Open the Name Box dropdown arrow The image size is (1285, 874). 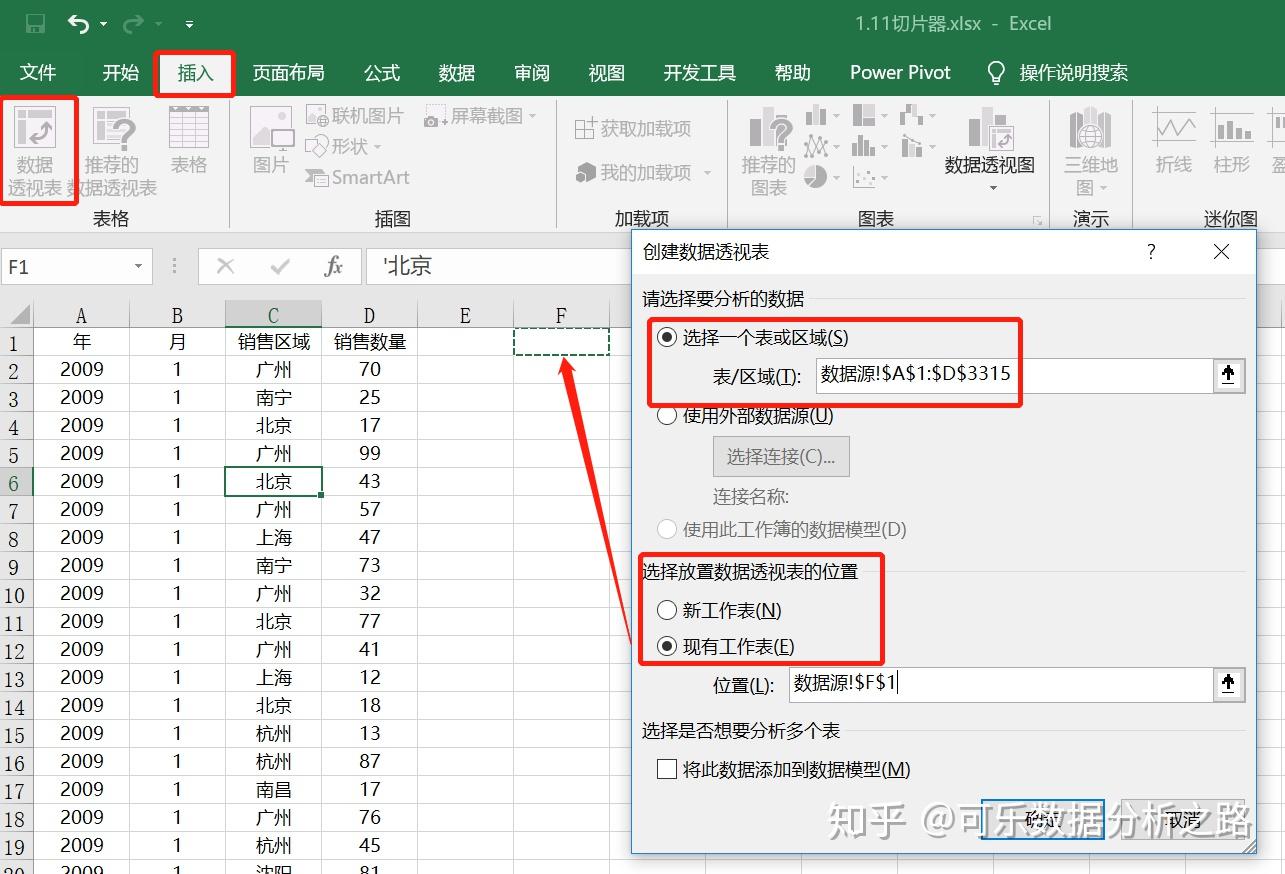click(x=139, y=267)
